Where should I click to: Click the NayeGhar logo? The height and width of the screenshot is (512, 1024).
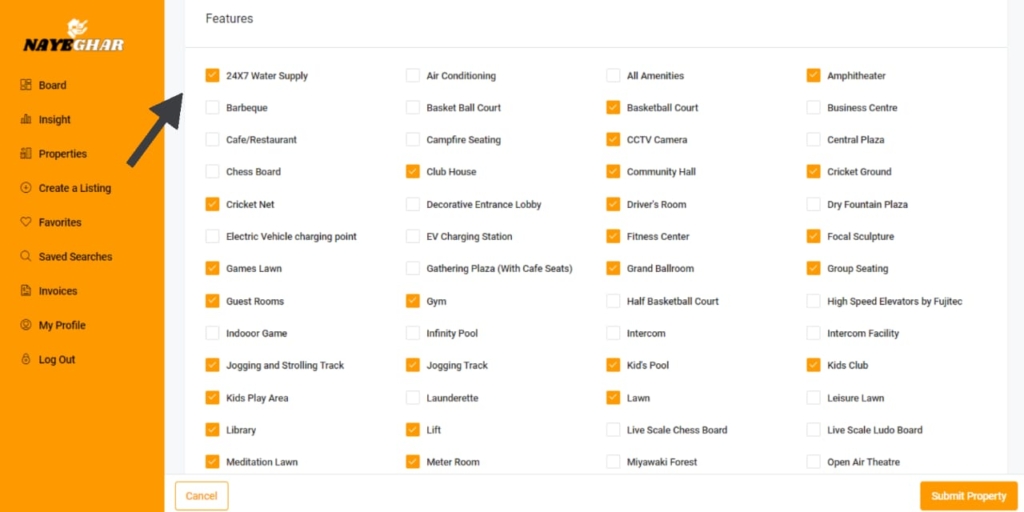point(74,37)
